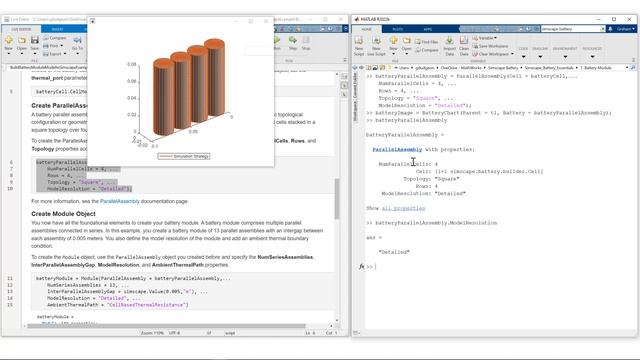Screen dimensions: 640x360
Task: Click the documentation search field in MATLAB
Action: point(572,29)
